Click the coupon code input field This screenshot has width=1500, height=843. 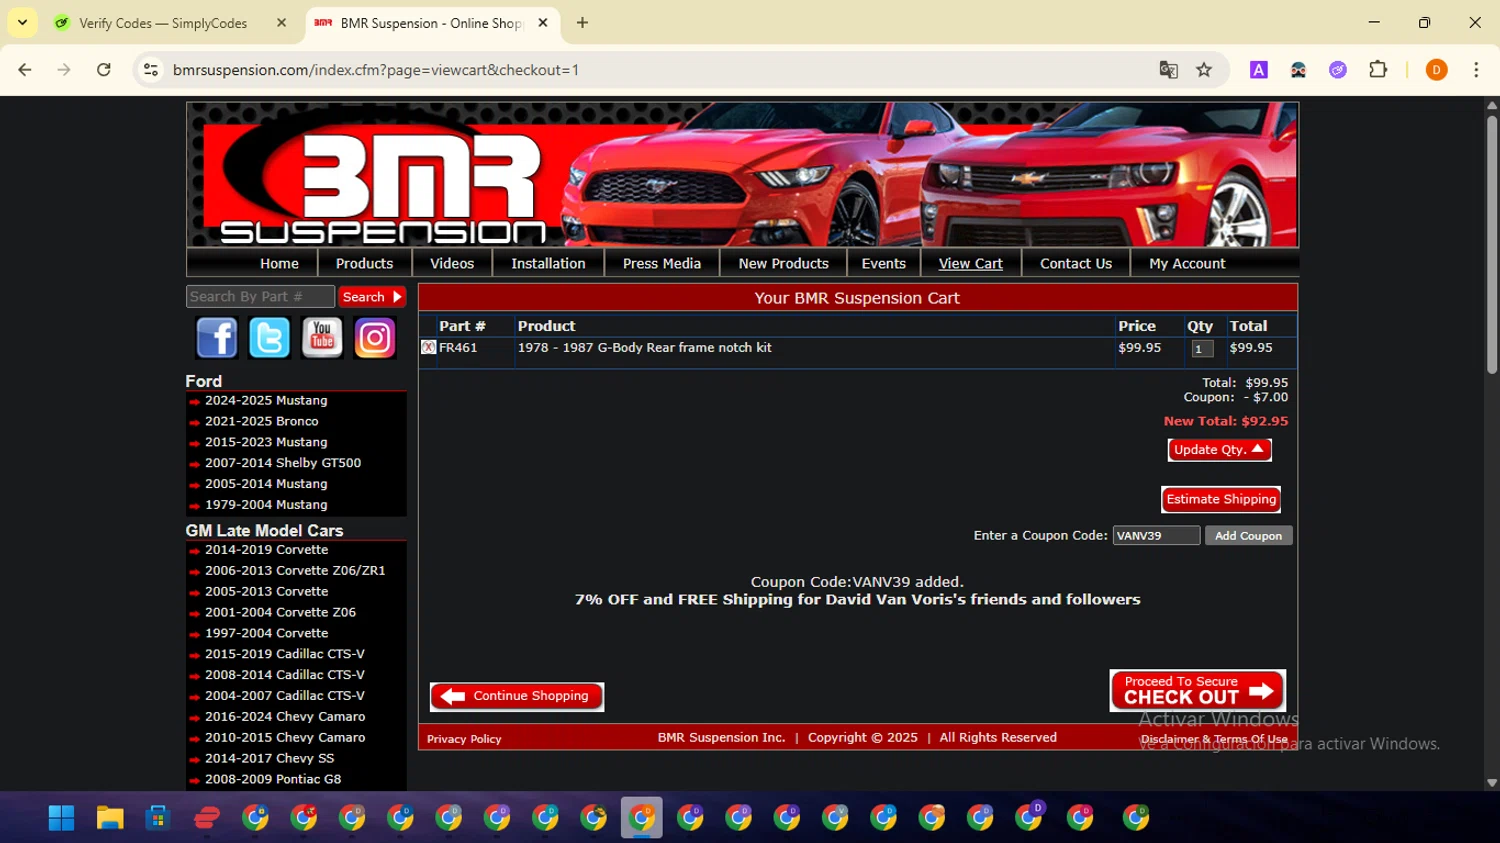(x=1156, y=536)
